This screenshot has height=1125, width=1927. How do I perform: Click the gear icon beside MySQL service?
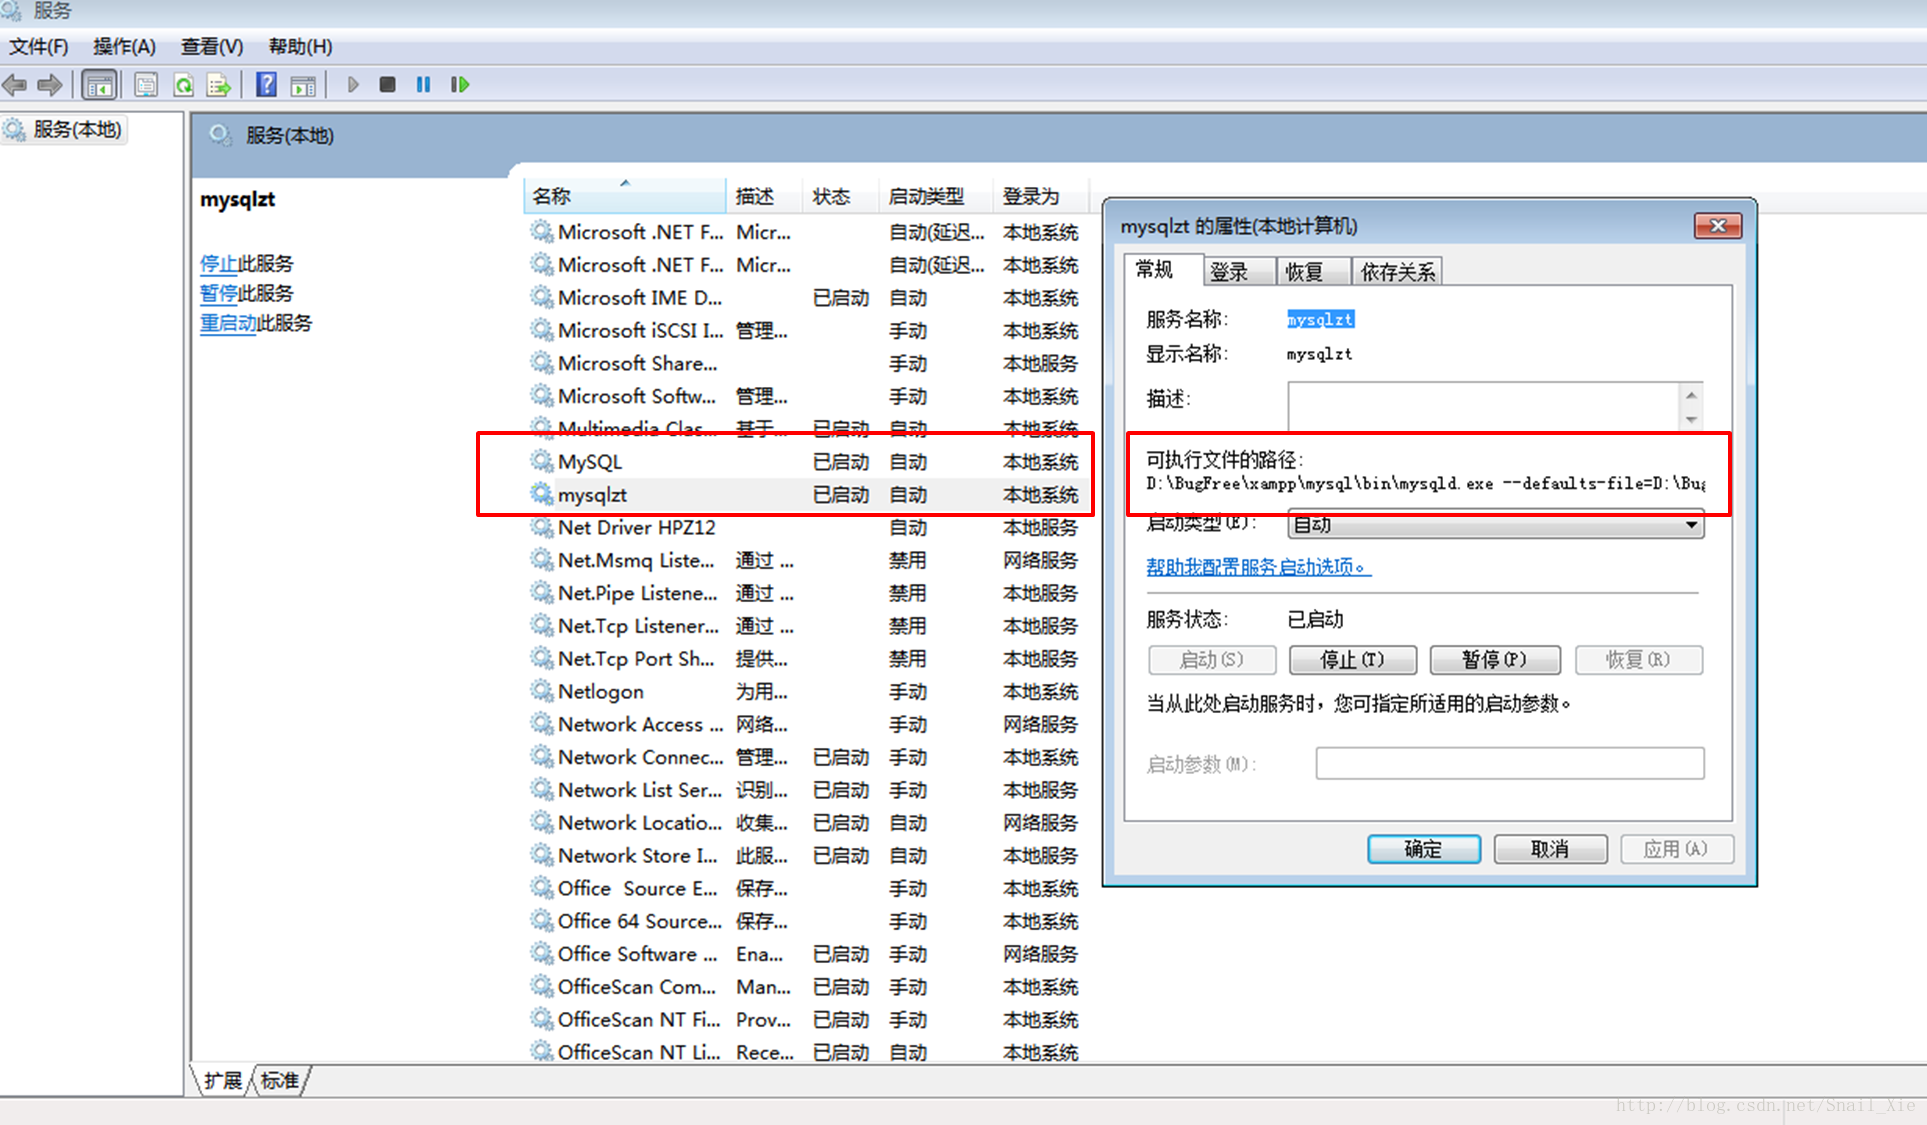click(542, 461)
